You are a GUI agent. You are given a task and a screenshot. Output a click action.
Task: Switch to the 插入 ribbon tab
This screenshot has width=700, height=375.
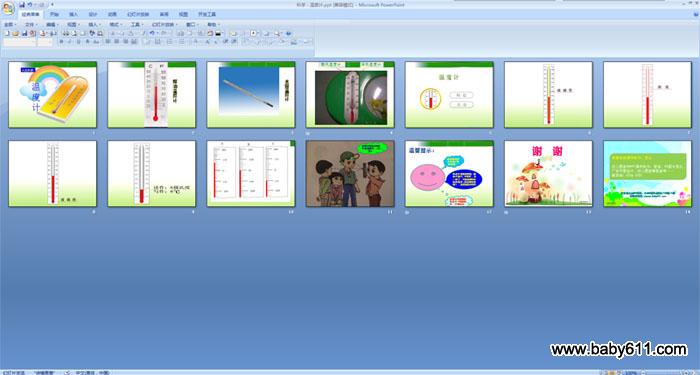tap(73, 14)
